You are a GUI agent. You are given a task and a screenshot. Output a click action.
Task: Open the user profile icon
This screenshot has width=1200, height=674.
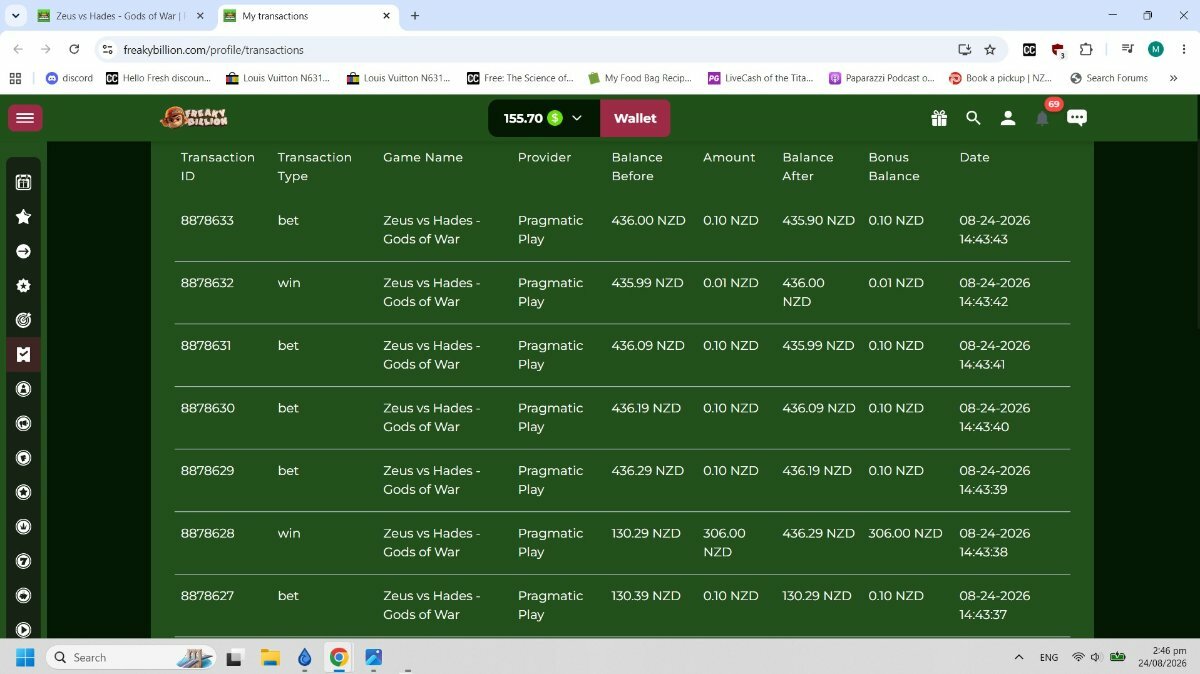coord(1008,118)
